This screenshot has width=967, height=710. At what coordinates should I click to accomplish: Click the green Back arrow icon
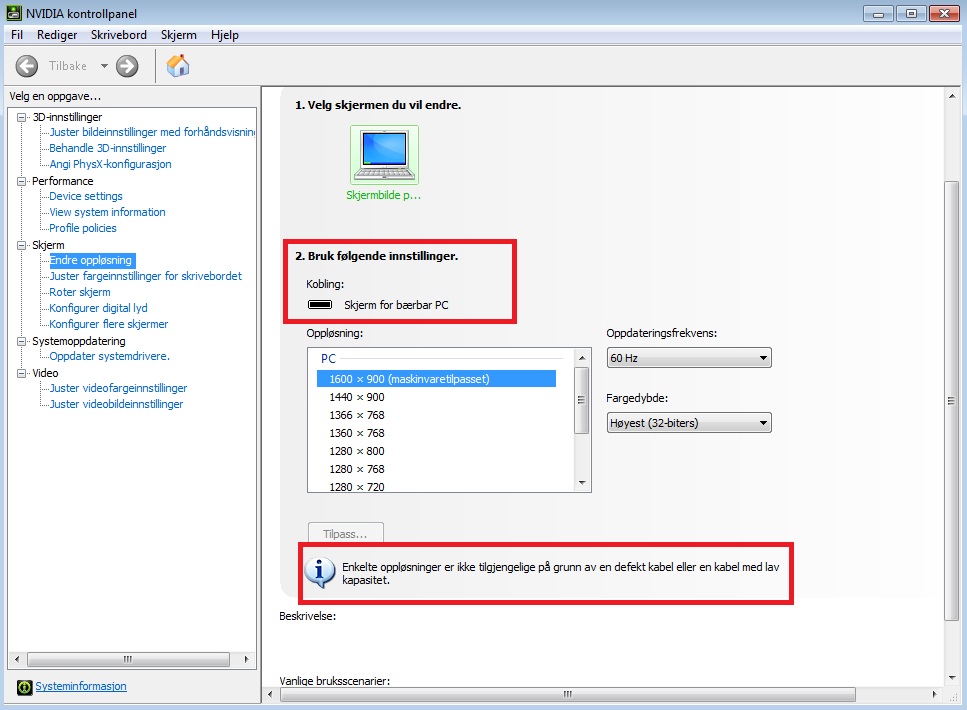[27, 66]
